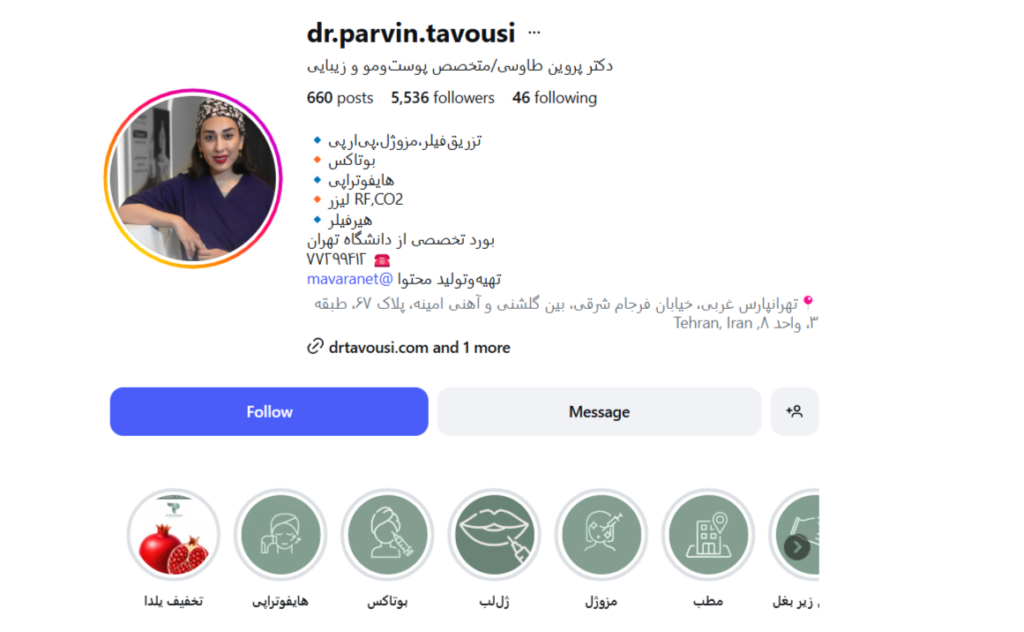Open the profile picture story ring
Image resolution: width=1024 pixels, height=632 pixels.
click(193, 178)
